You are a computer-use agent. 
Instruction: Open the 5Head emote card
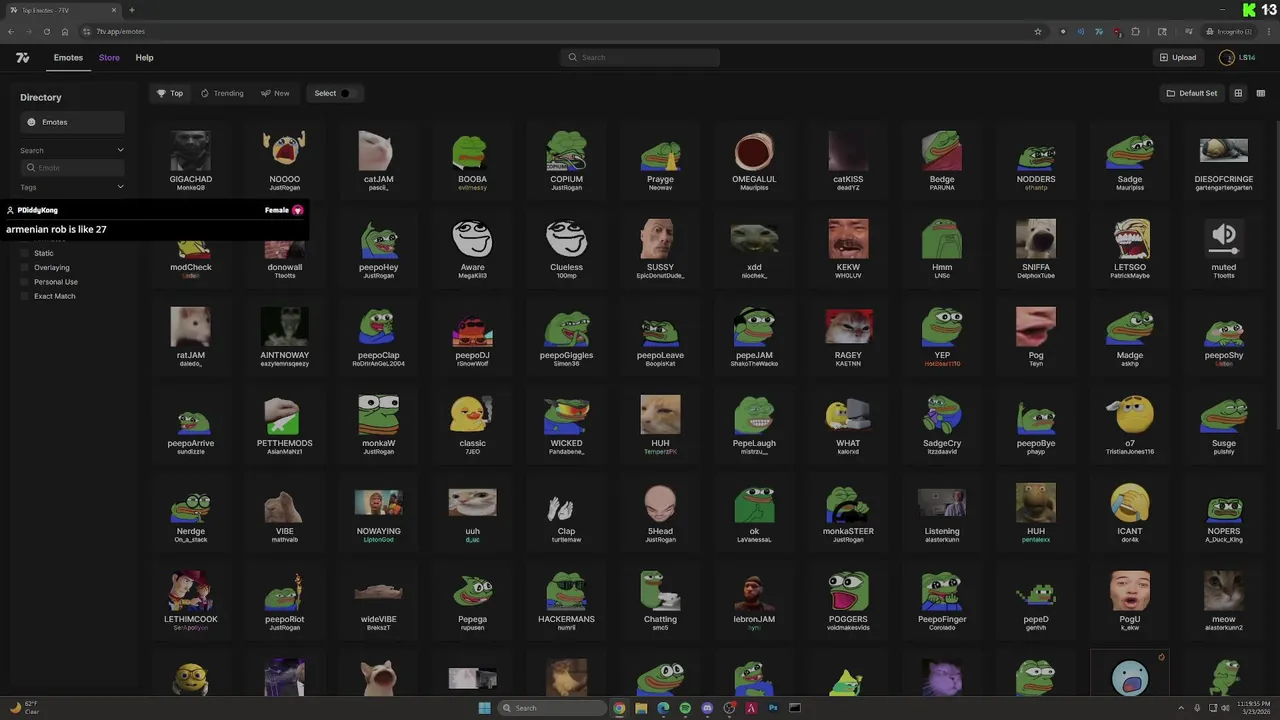[x=660, y=510]
